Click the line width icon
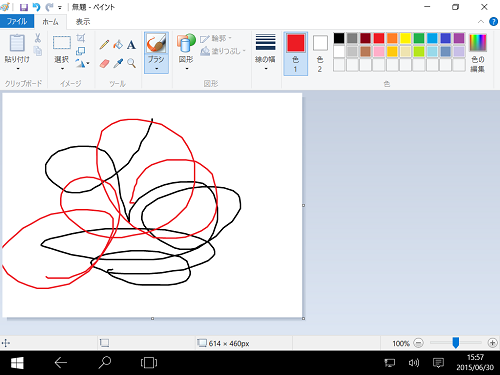 265,42
